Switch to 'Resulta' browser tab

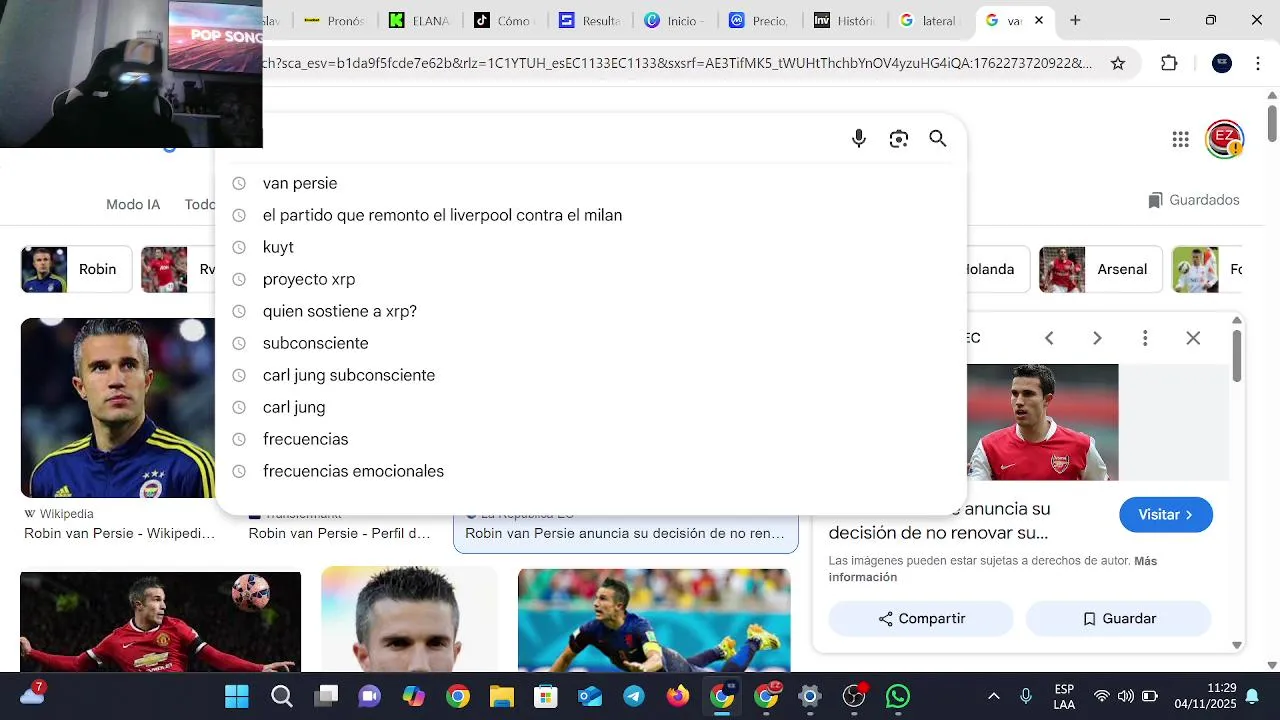click(x=590, y=20)
